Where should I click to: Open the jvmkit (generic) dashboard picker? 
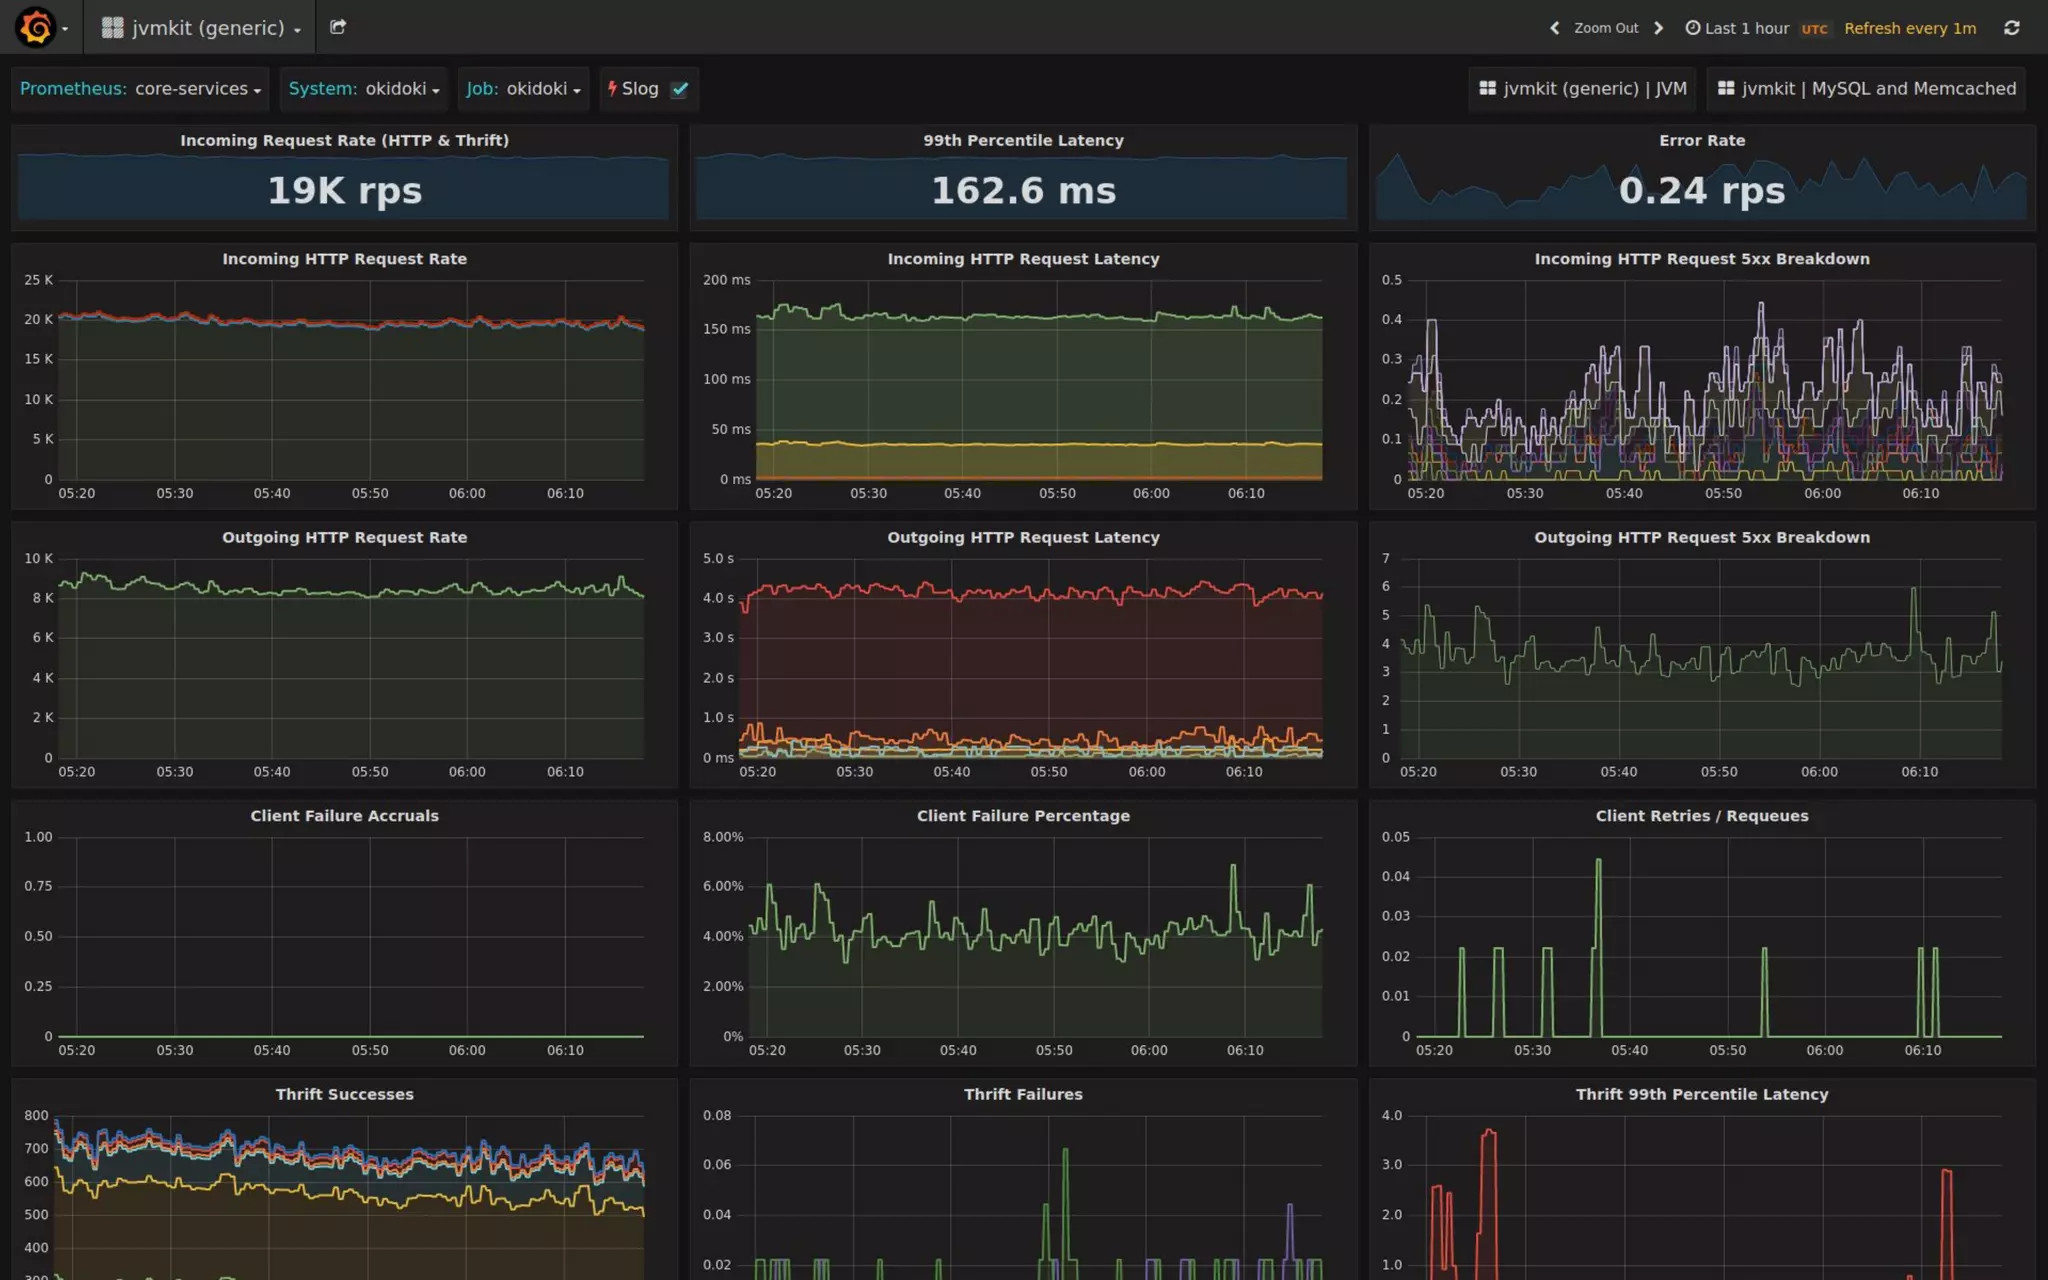click(208, 28)
